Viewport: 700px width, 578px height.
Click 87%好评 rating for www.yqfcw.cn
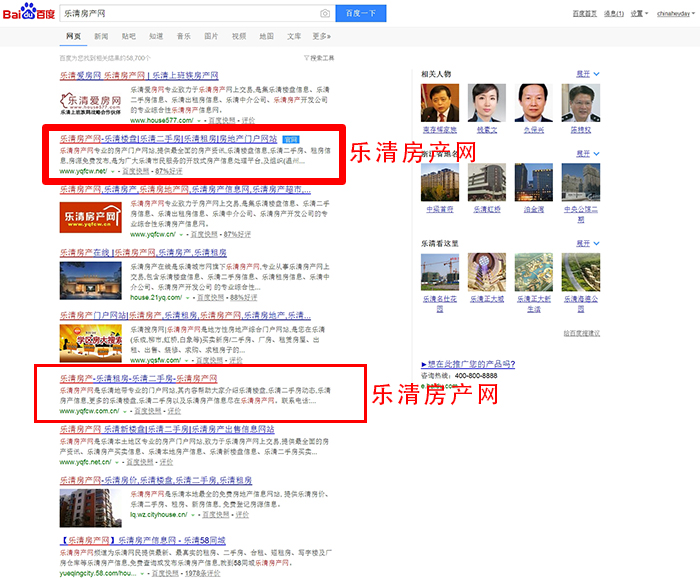coord(237,234)
